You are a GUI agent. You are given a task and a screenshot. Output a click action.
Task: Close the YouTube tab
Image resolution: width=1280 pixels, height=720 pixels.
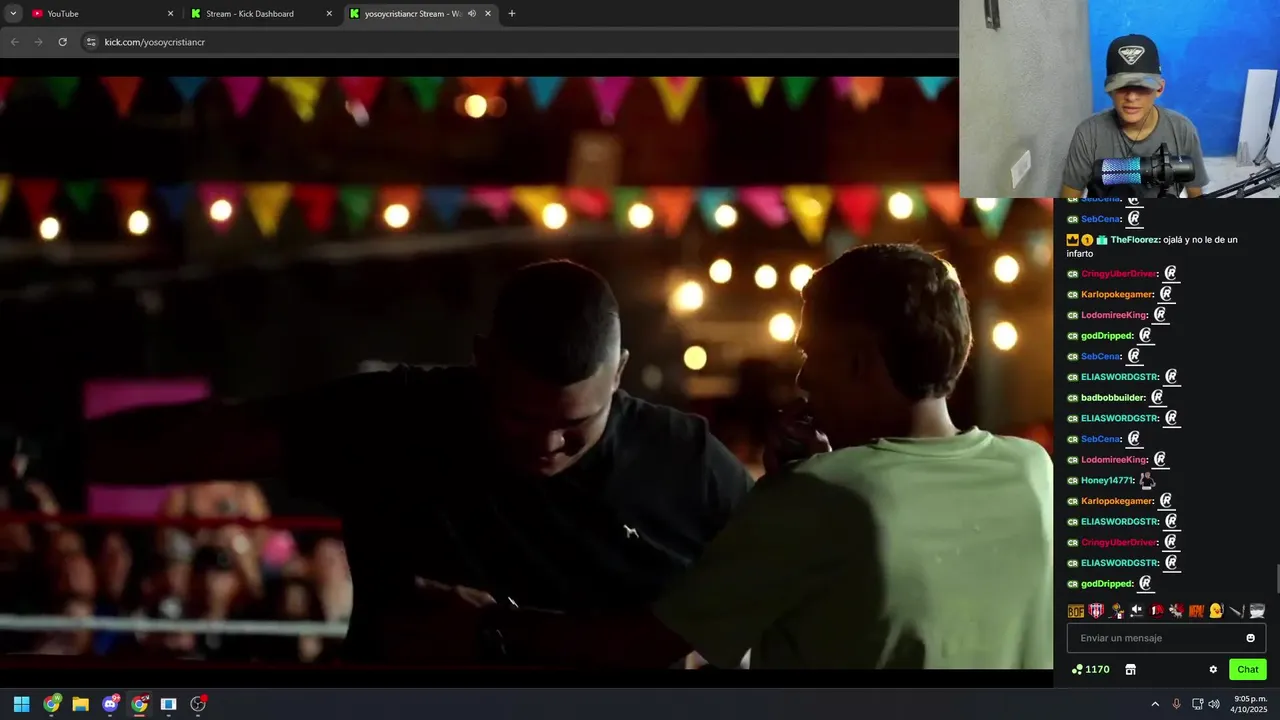point(170,14)
